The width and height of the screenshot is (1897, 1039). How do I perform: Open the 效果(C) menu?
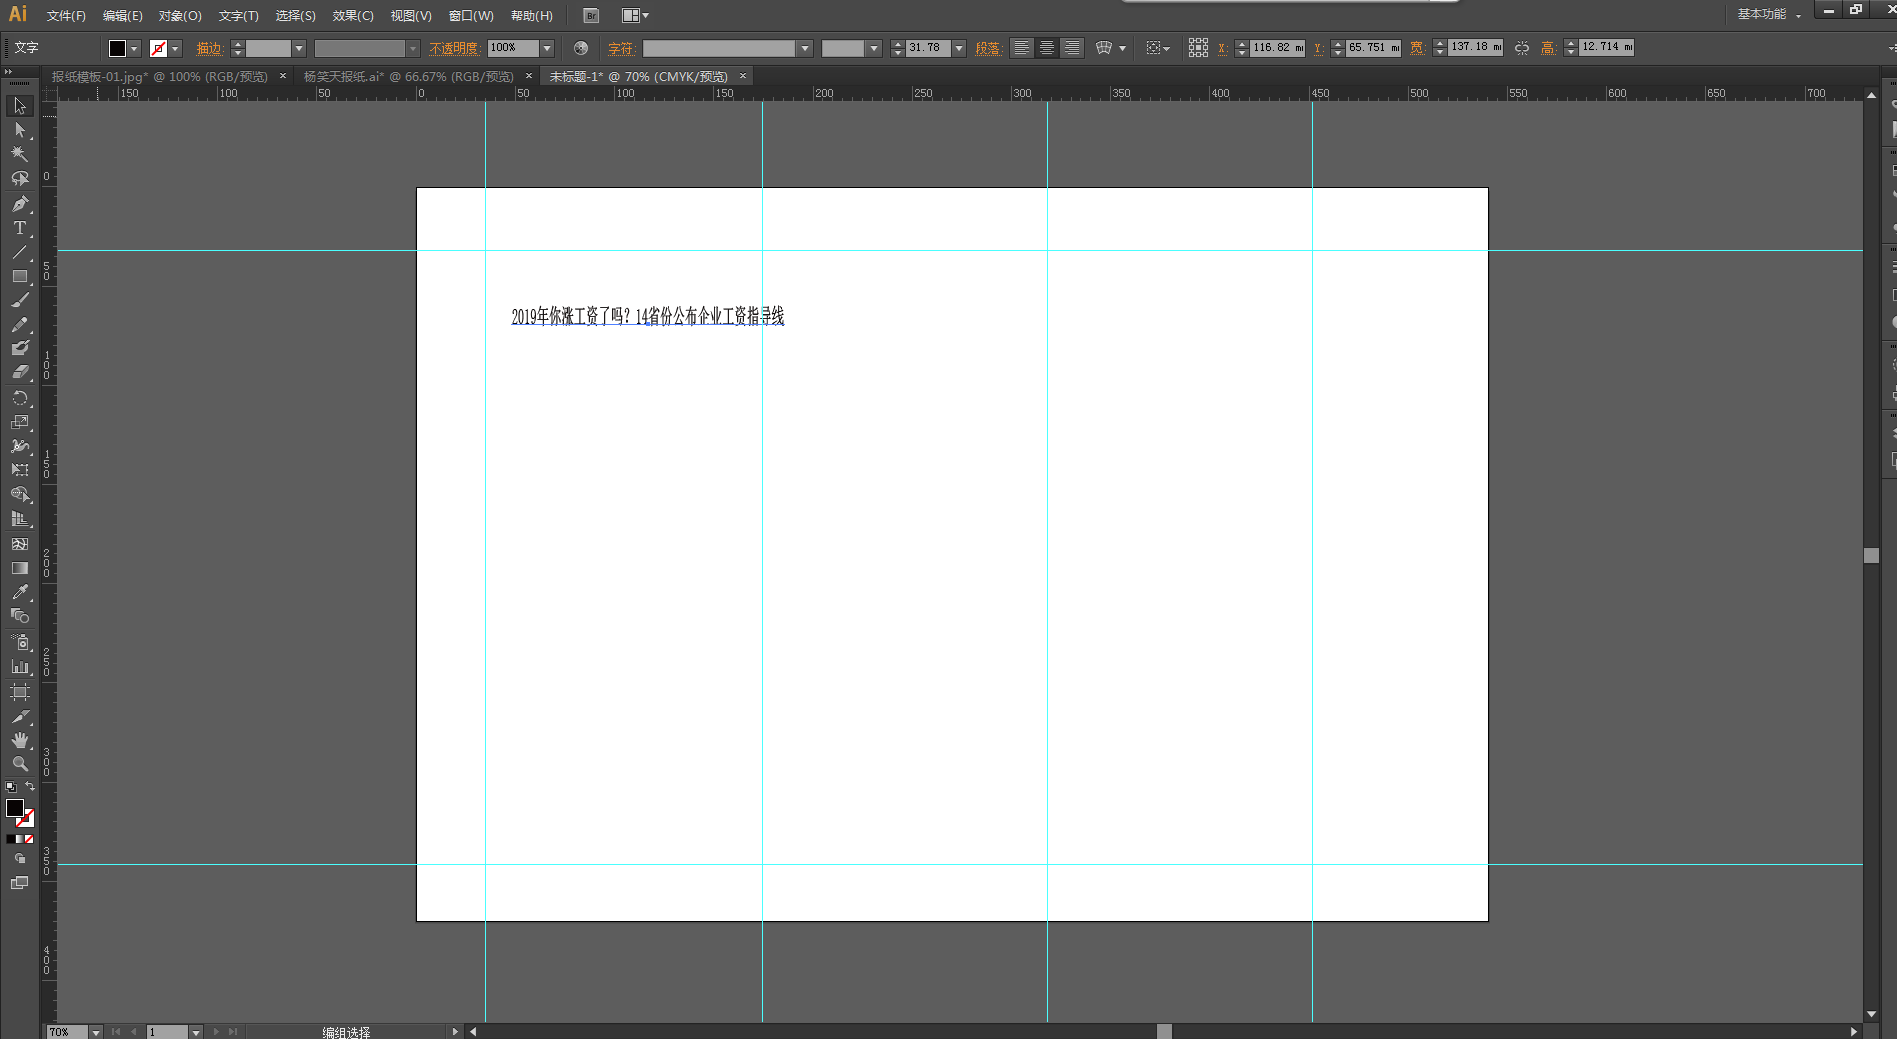coord(353,16)
